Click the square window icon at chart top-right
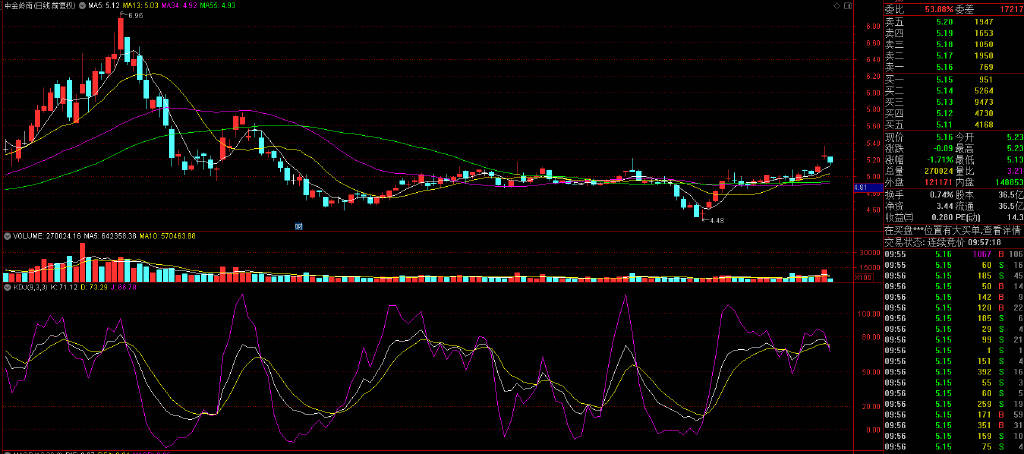This screenshot has width=1024, height=454. (x=848, y=5)
